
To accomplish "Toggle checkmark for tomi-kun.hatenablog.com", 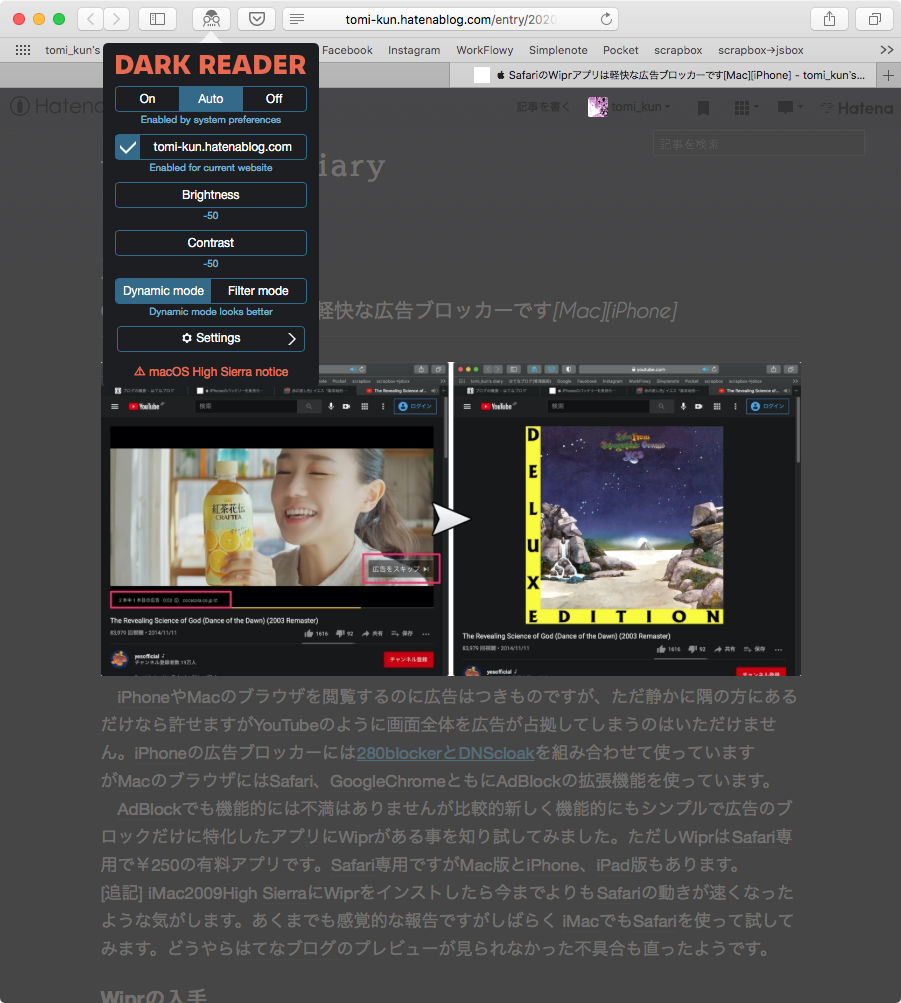I will (128, 147).
